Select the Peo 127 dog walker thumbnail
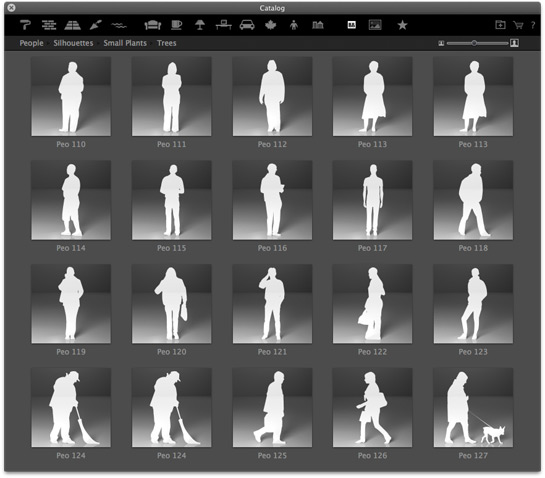This screenshot has width=545, height=478. coord(473,407)
